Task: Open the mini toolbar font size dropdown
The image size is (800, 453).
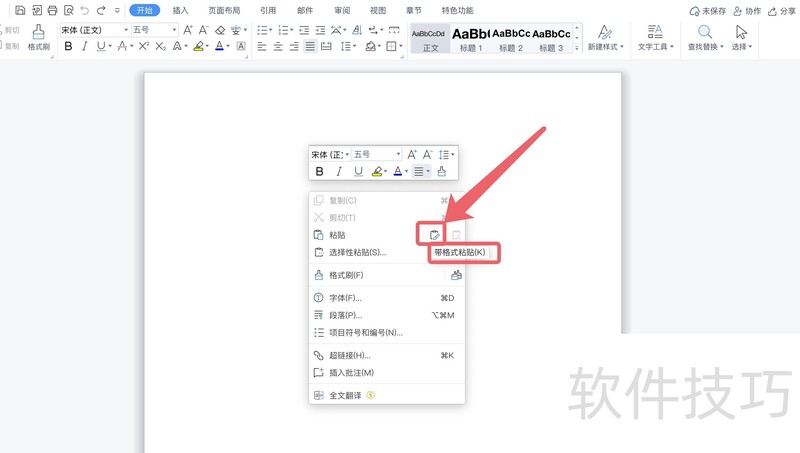Action: point(398,155)
